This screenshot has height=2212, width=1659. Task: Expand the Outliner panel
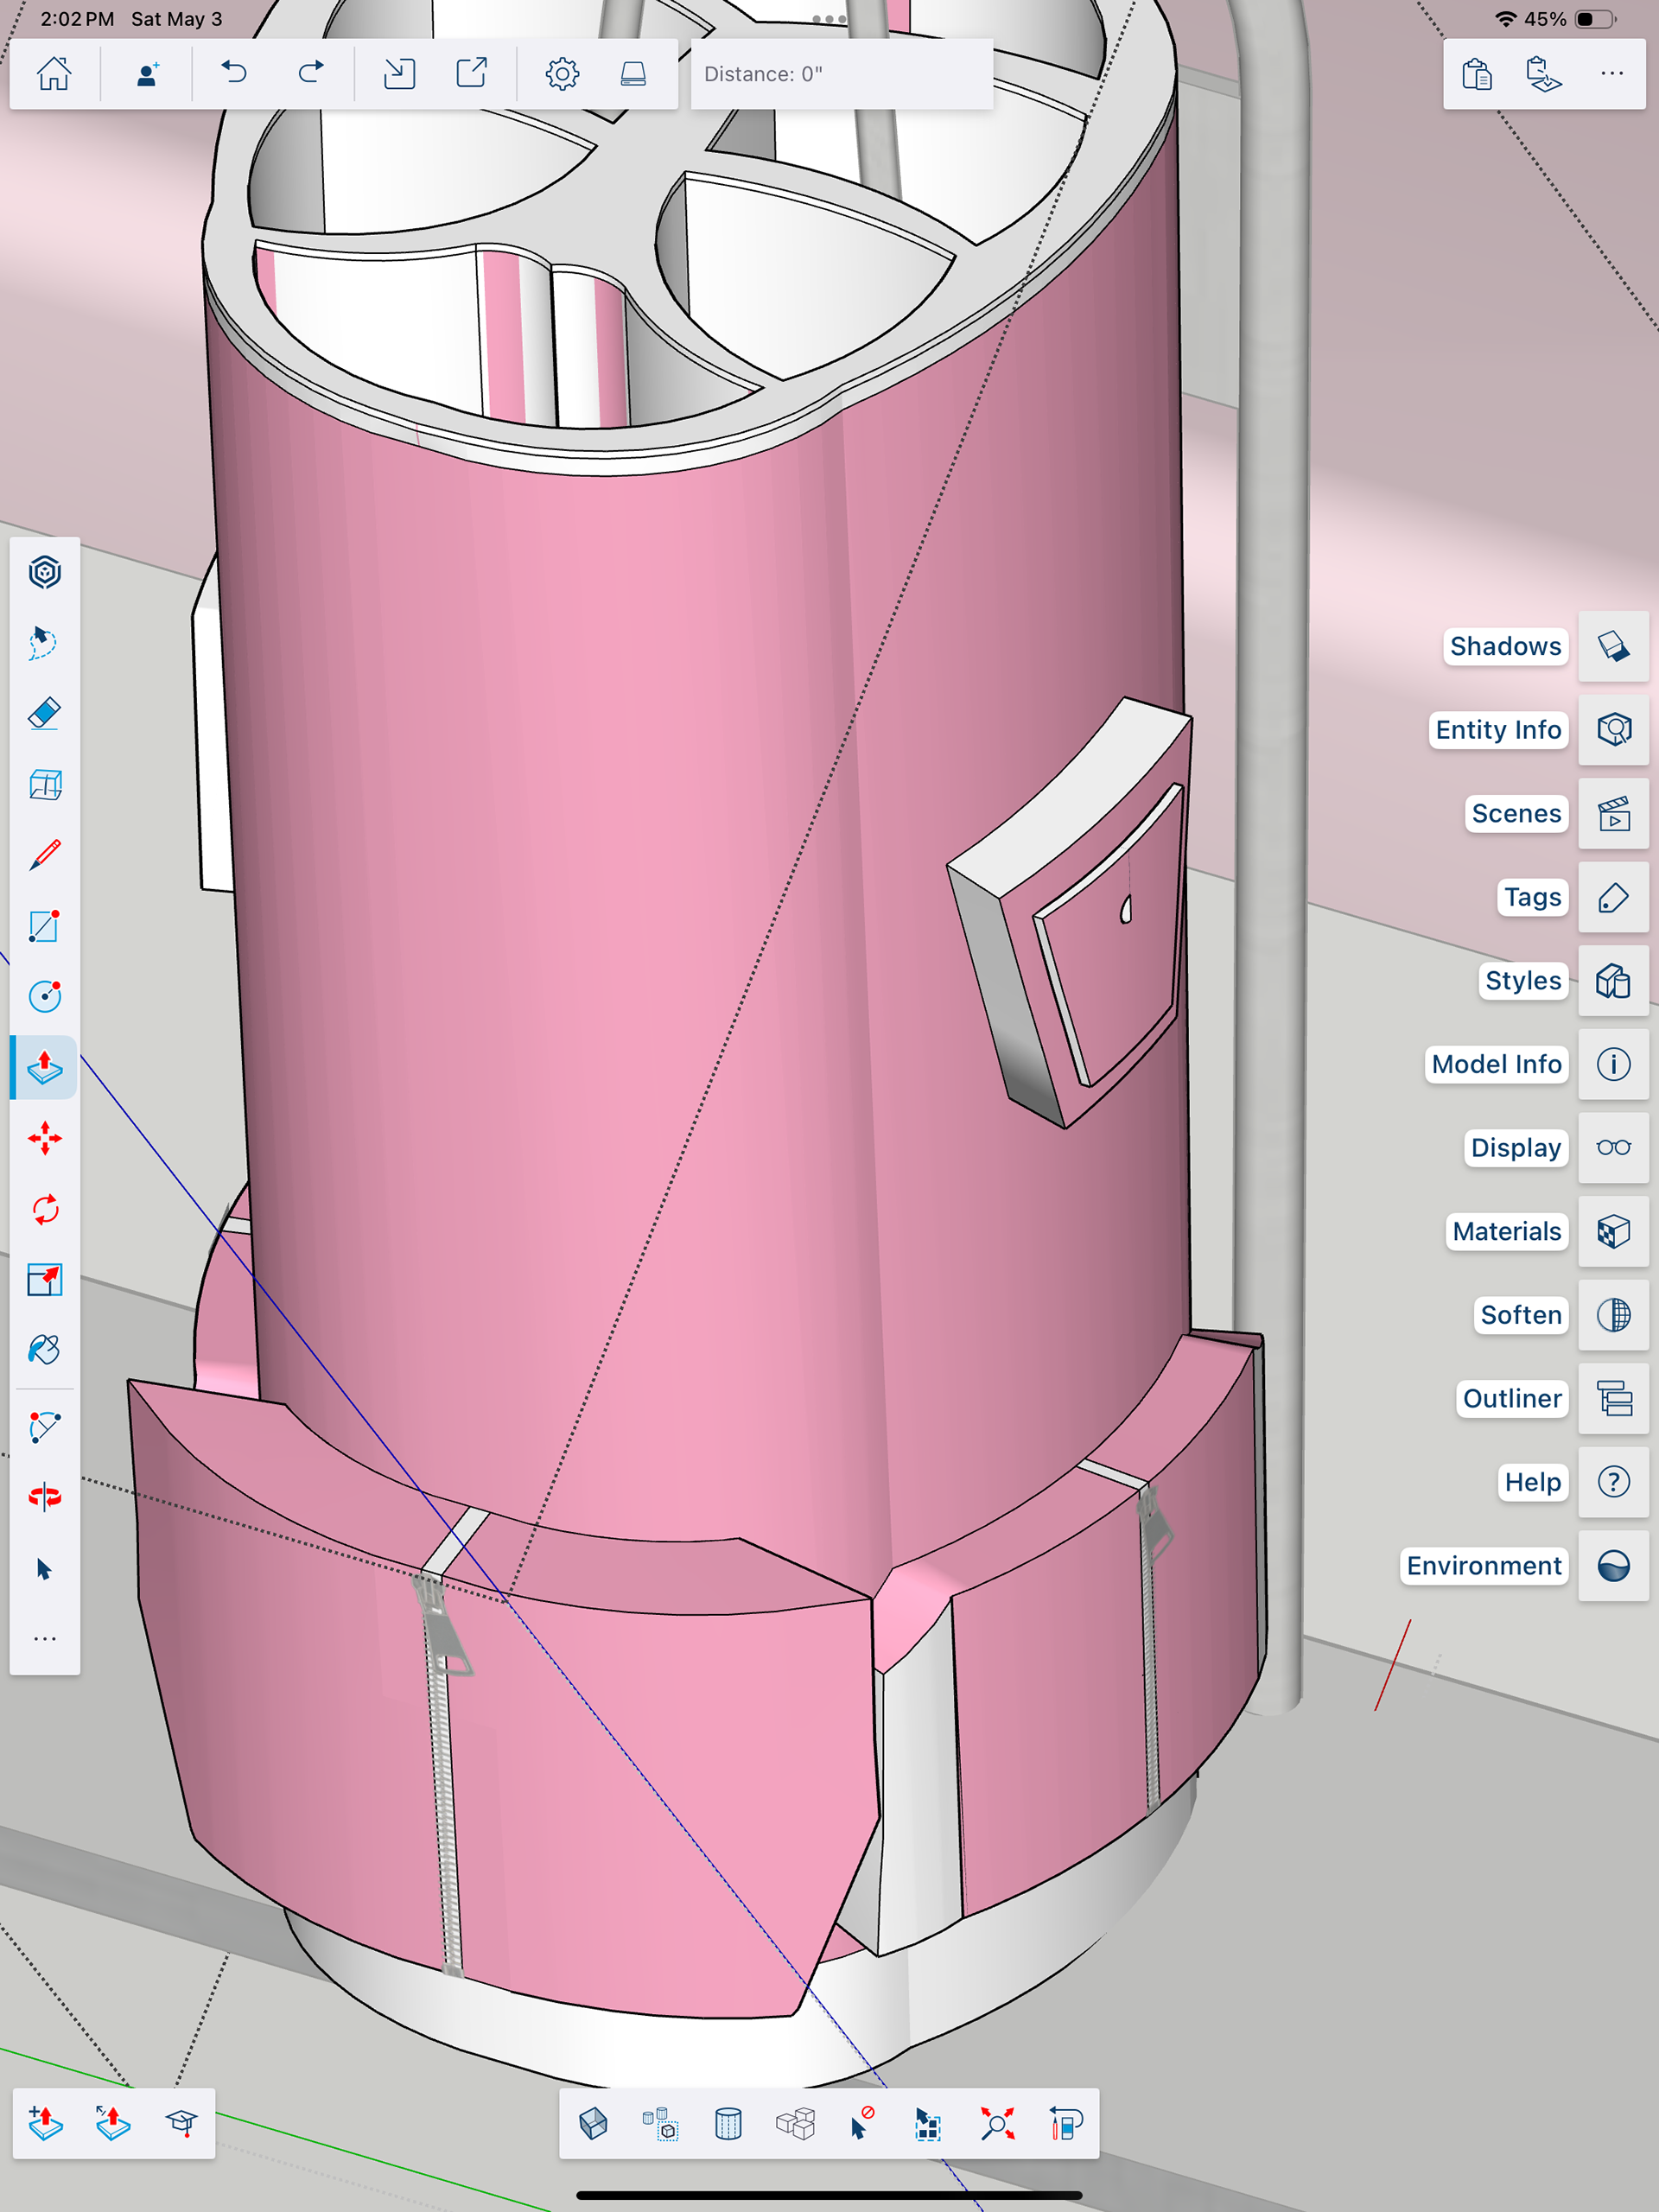click(x=1613, y=1398)
